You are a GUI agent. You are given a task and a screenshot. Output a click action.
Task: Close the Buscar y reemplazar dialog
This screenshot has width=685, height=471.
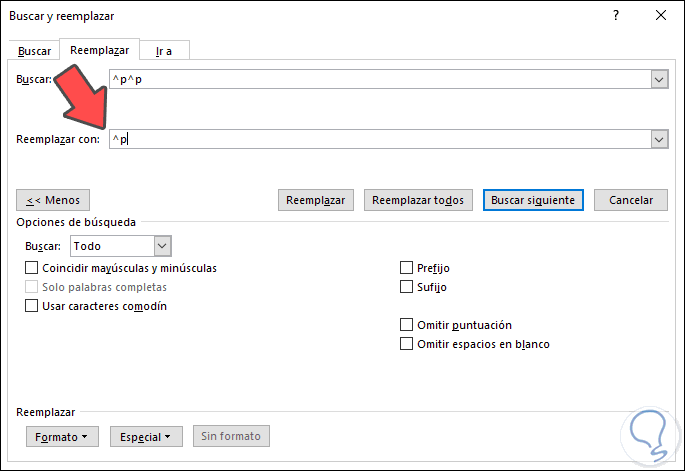[660, 15]
